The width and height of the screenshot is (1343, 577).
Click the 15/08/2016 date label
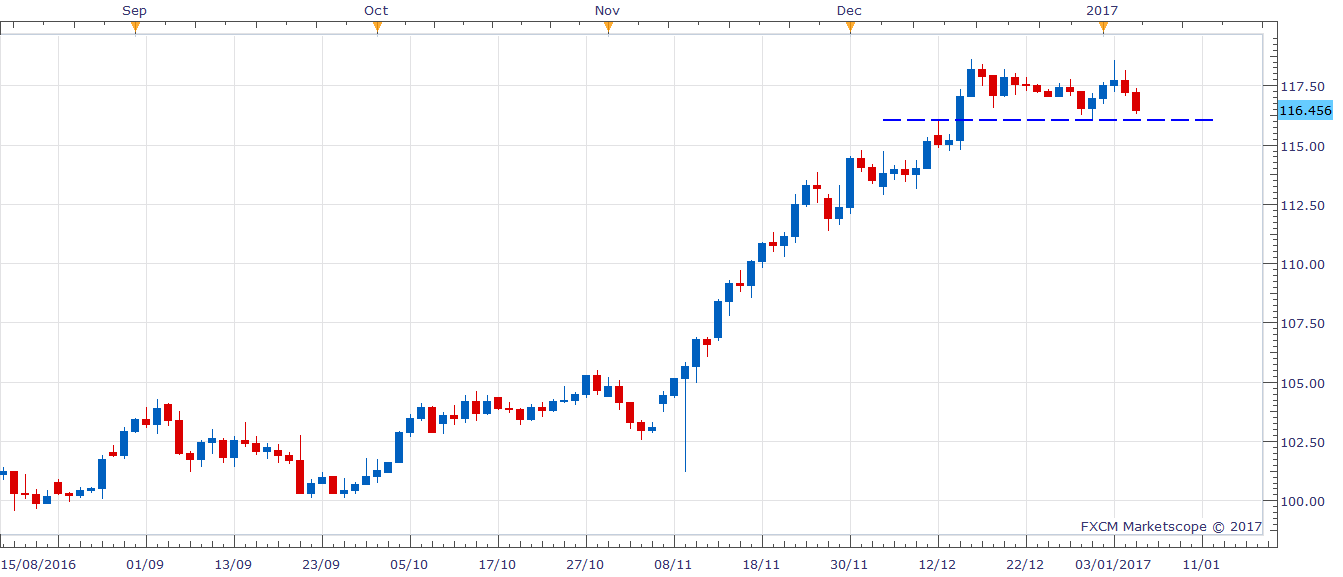point(40,564)
